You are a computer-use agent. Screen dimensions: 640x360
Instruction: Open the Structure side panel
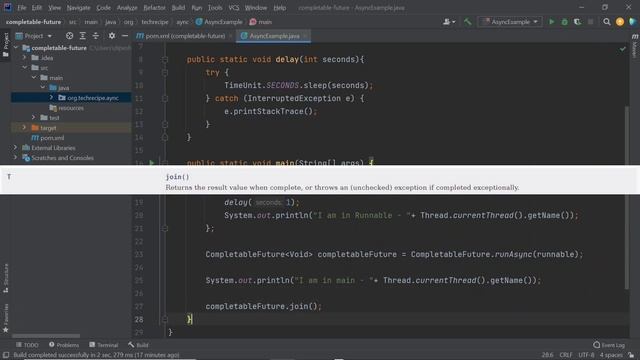tap(6, 278)
